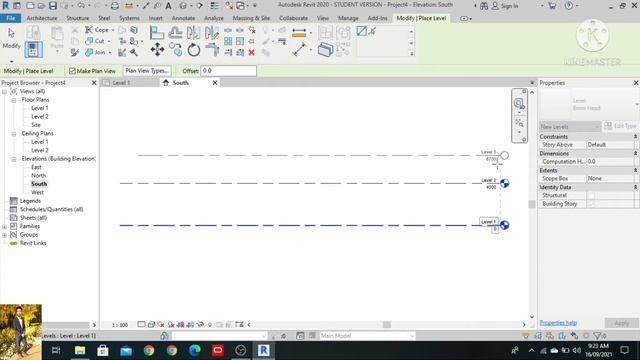Select the Trim/Extend to Corner icon
The height and width of the screenshot is (360, 640).
(212, 50)
